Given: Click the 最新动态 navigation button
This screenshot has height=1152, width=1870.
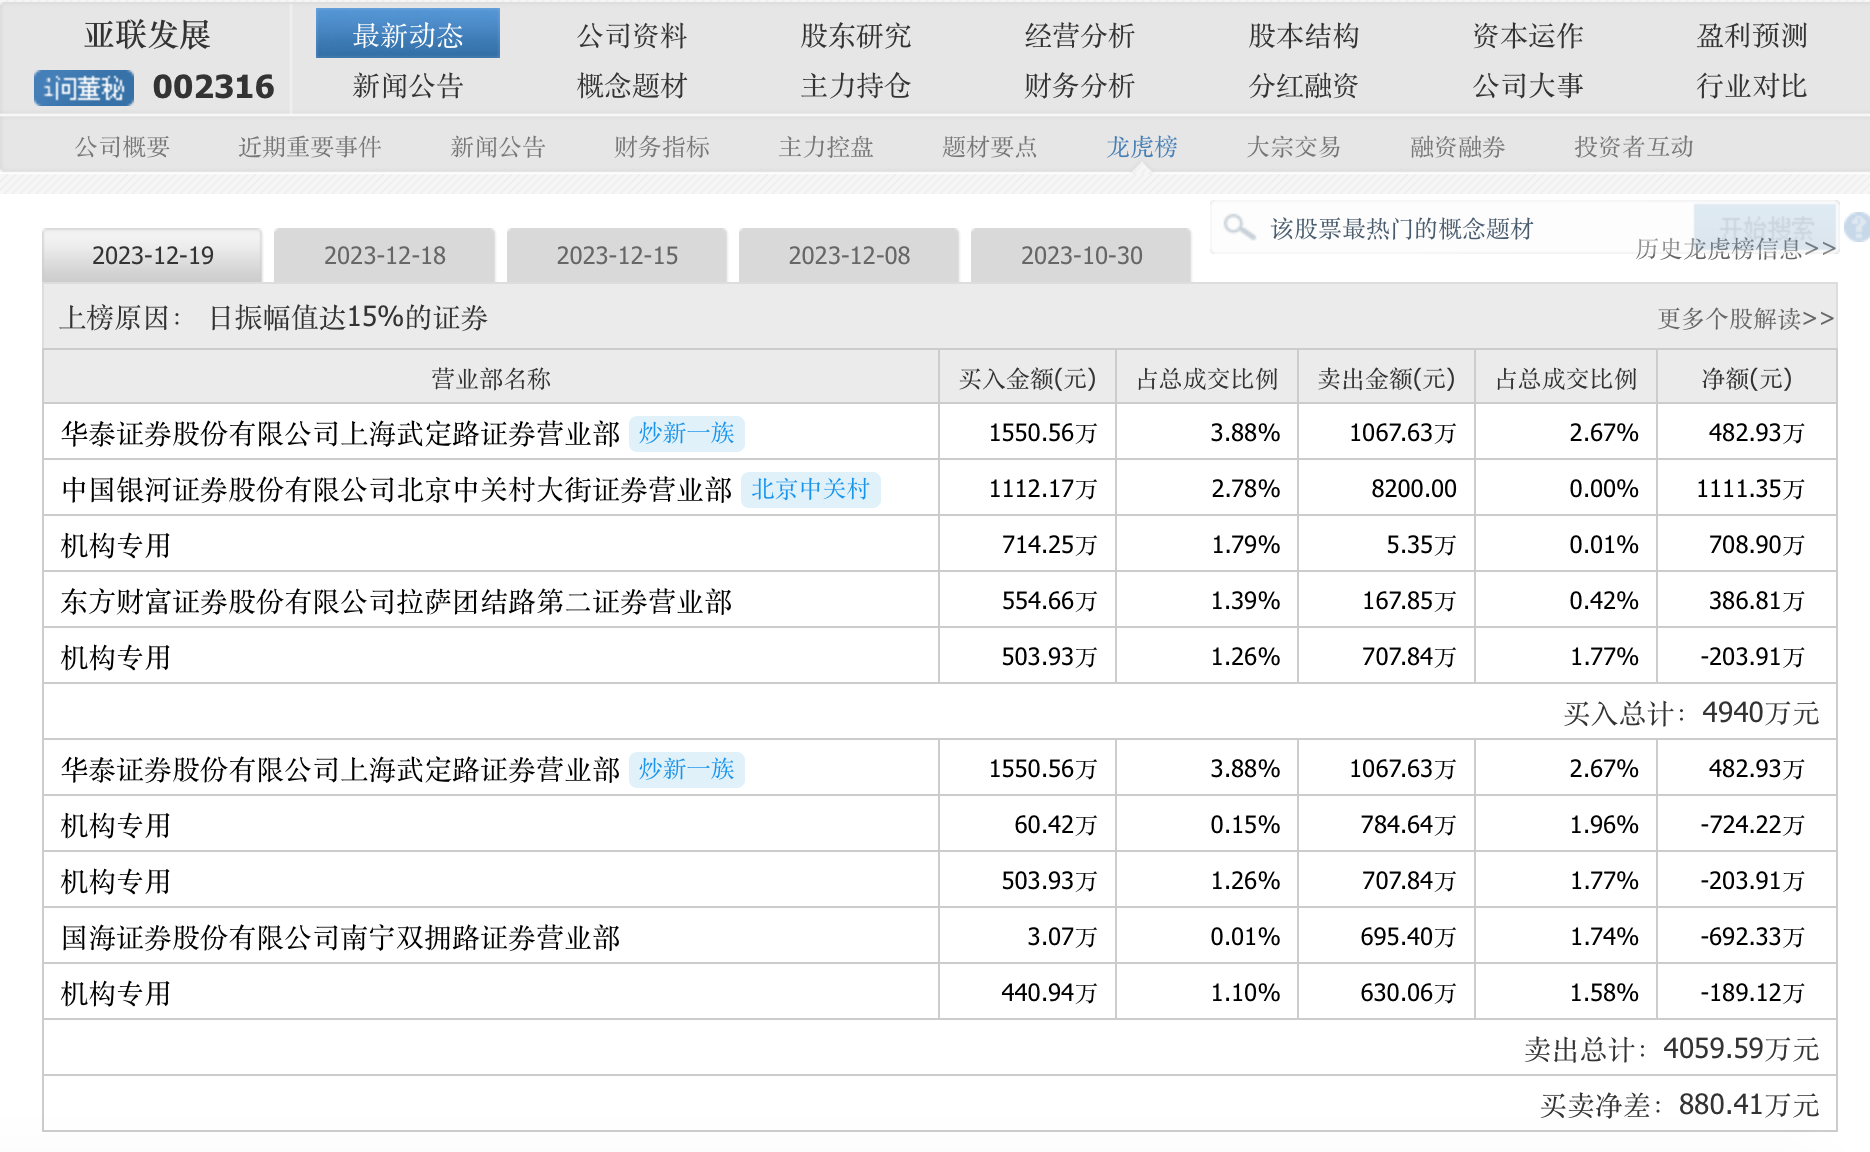Looking at the screenshot, I should 407,35.
